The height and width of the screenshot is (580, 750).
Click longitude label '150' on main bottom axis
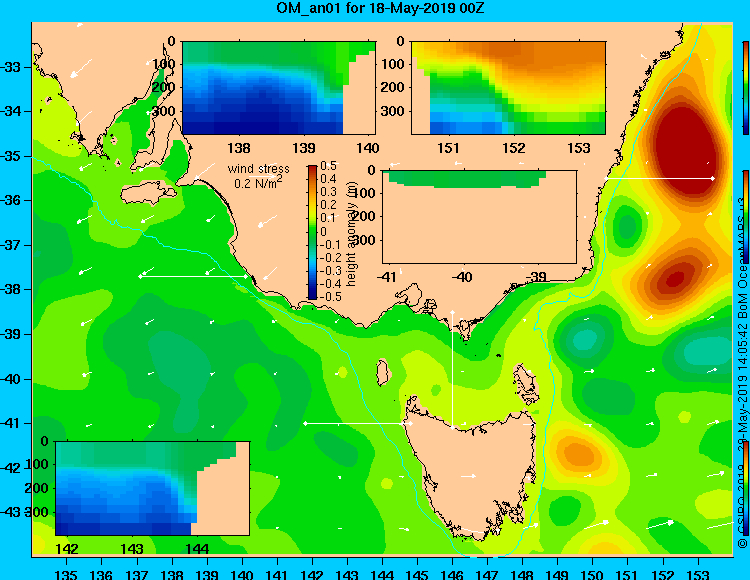click(593, 574)
